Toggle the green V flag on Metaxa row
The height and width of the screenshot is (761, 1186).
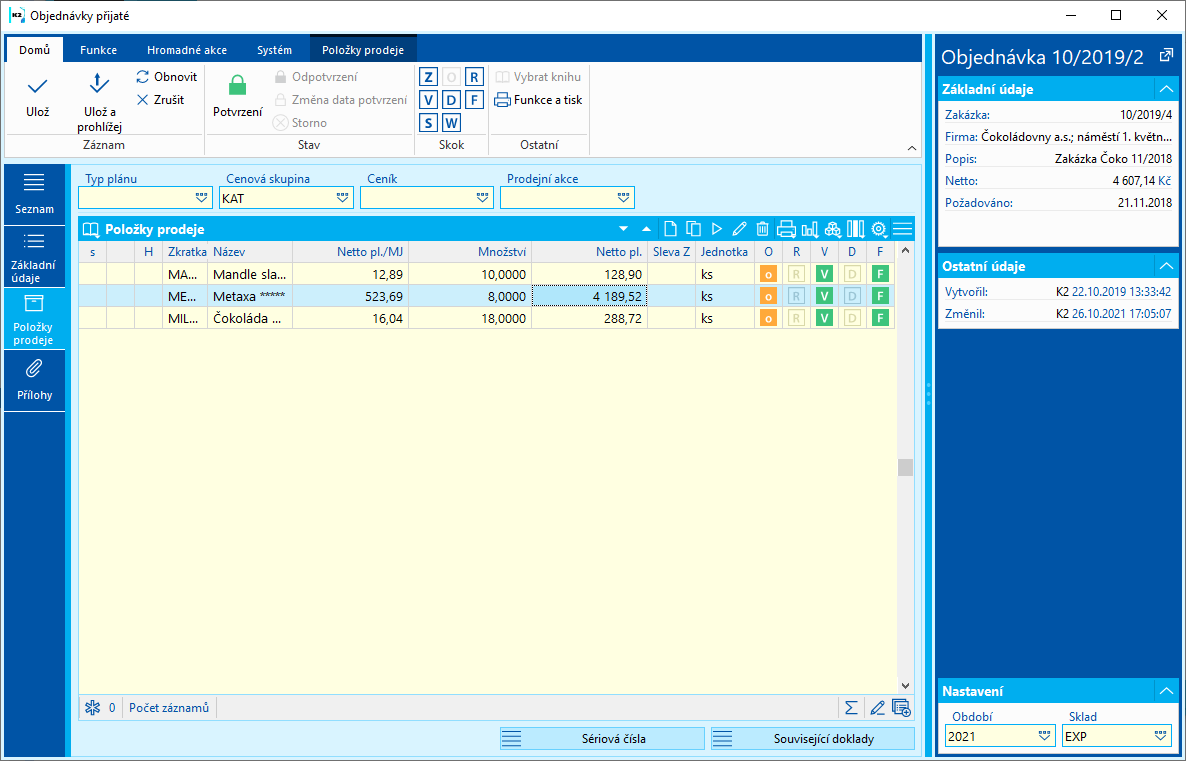[x=824, y=296]
